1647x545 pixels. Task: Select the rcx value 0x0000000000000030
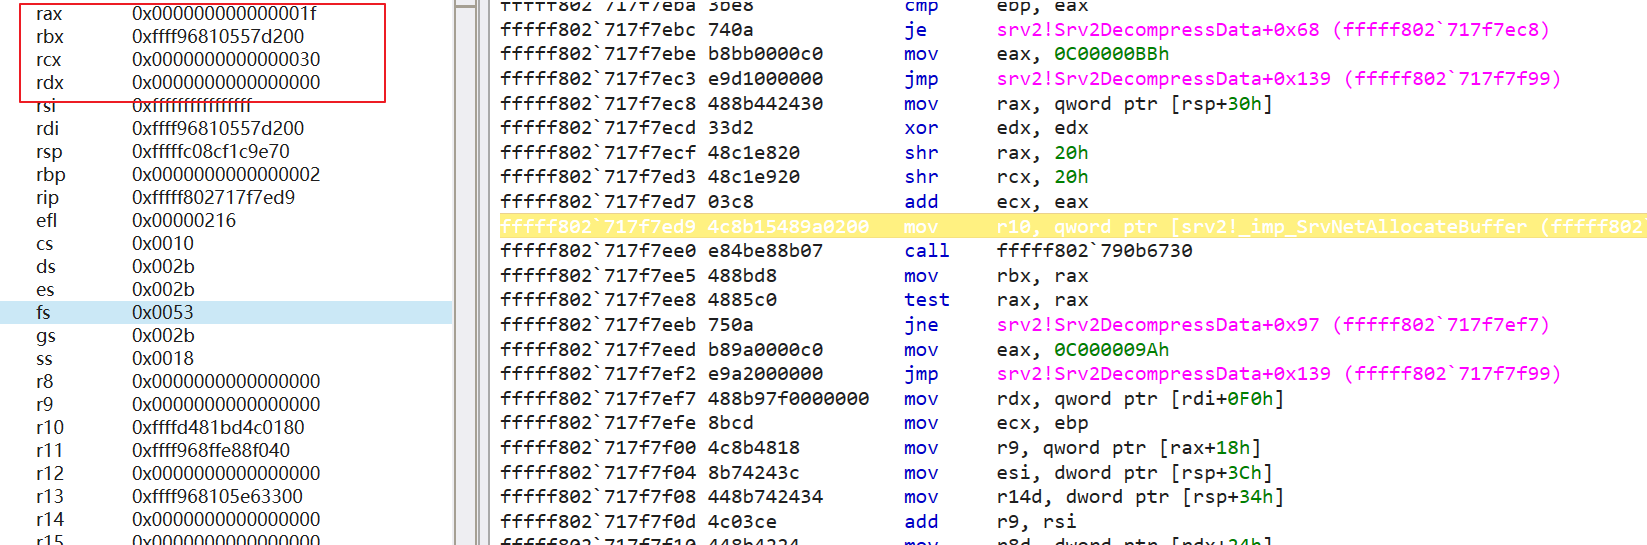pos(226,59)
